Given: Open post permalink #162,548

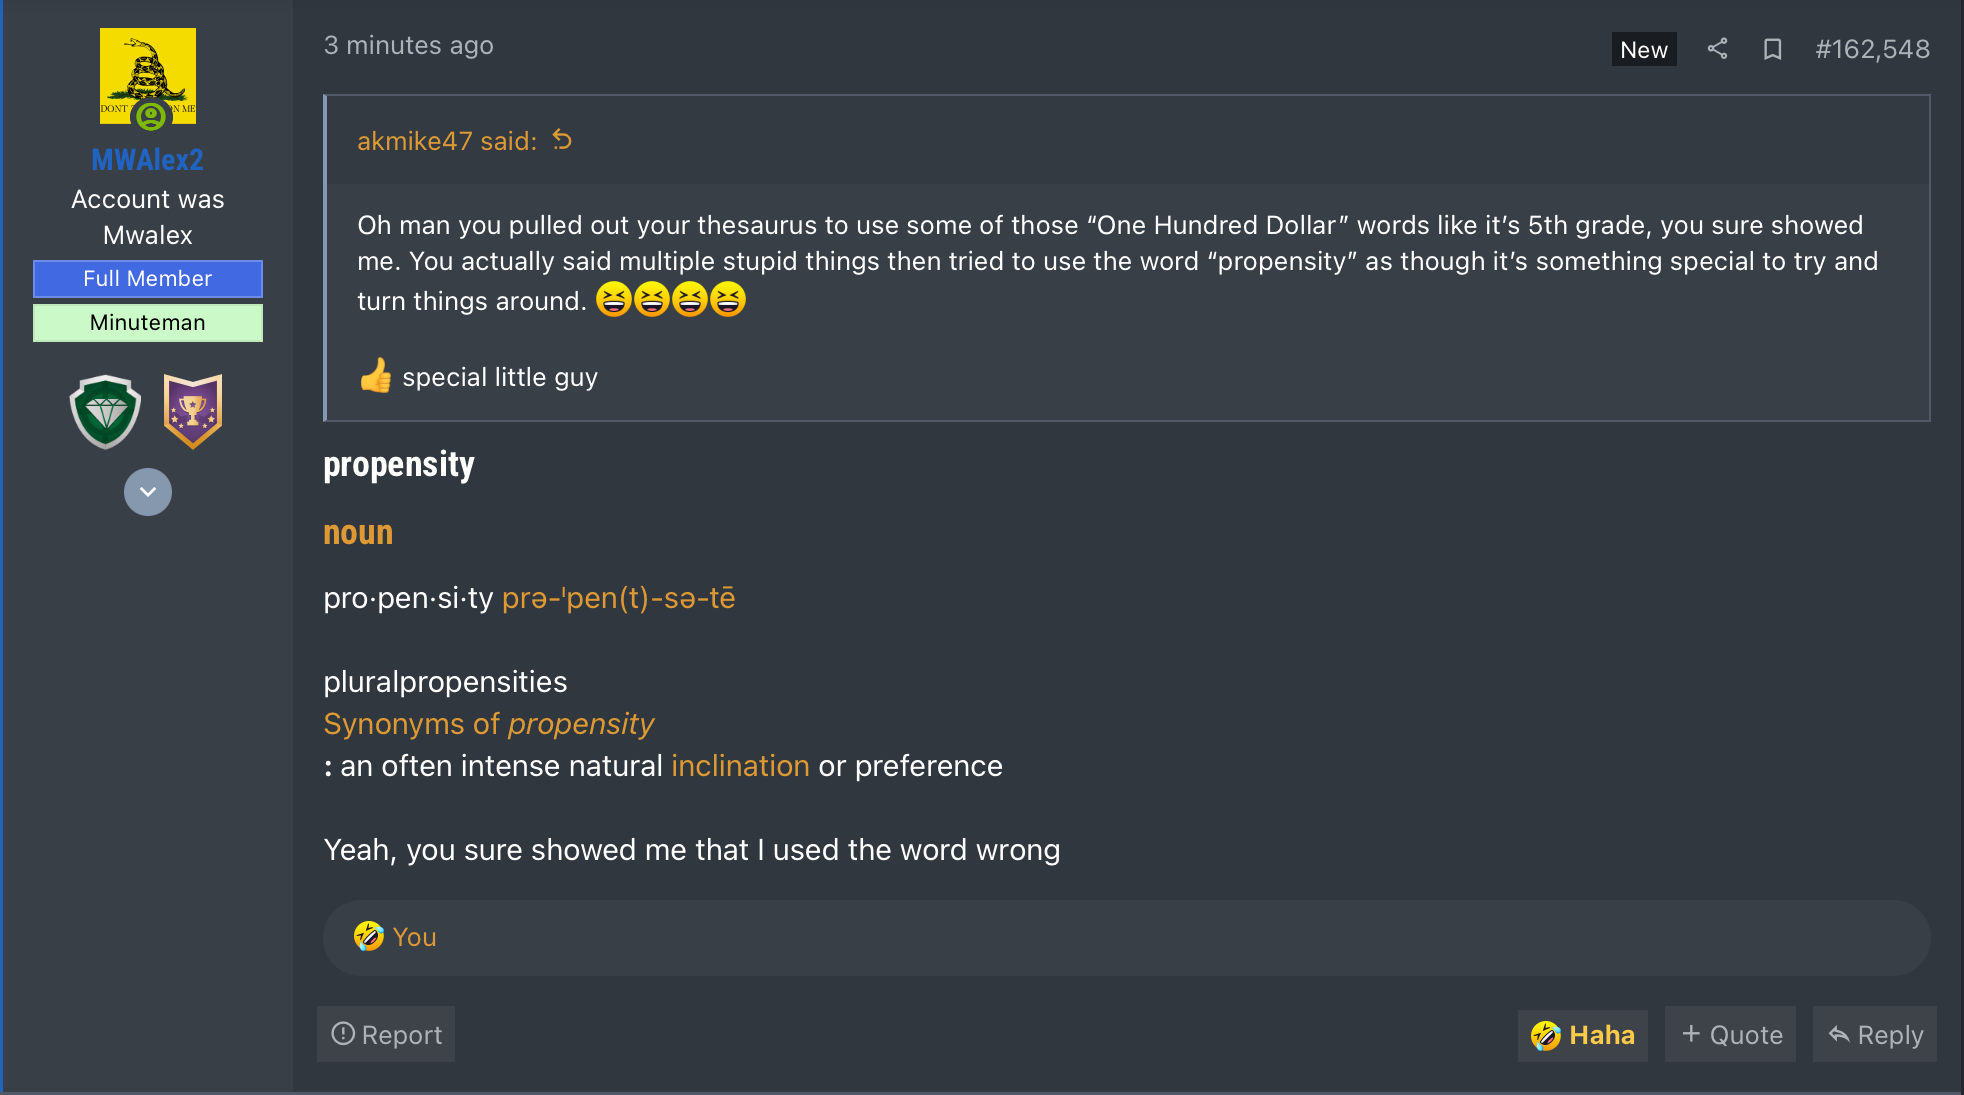Looking at the screenshot, I should pos(1872,49).
